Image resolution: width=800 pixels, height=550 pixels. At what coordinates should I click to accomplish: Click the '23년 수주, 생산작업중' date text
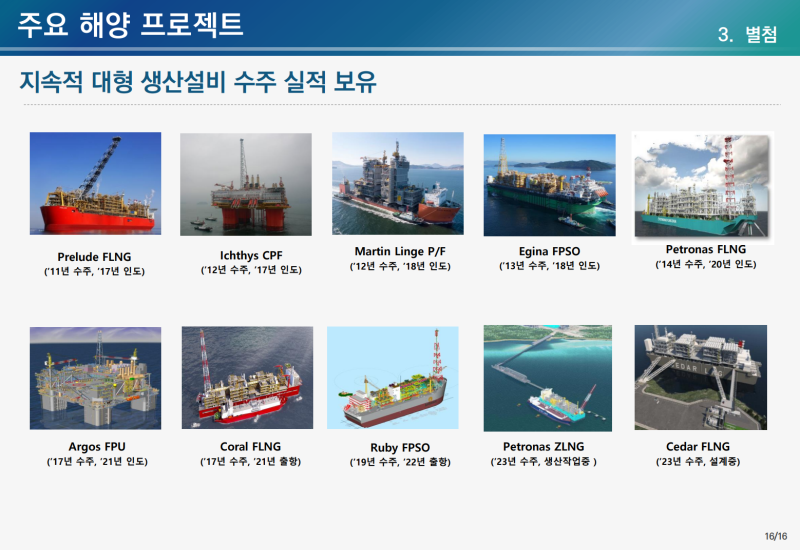(544, 462)
